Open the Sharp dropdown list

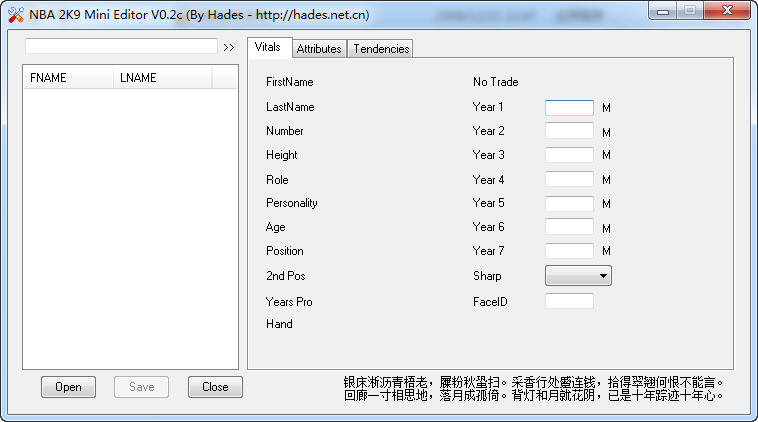point(578,276)
